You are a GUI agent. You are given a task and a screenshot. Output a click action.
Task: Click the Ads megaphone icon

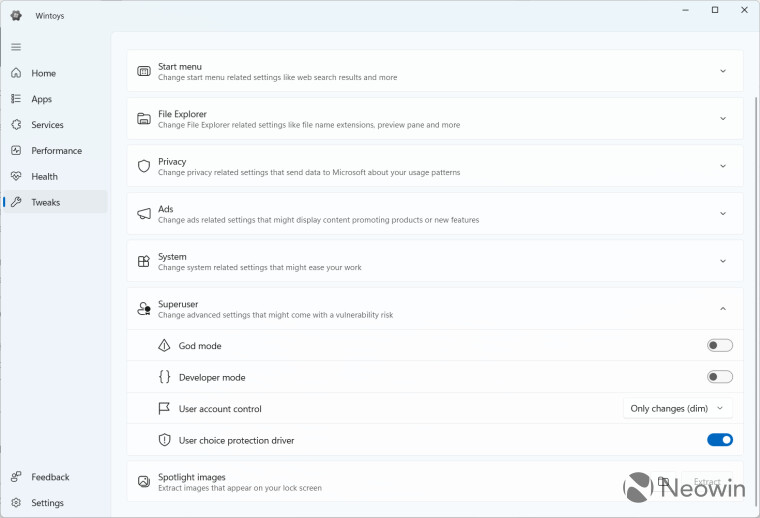coord(144,214)
